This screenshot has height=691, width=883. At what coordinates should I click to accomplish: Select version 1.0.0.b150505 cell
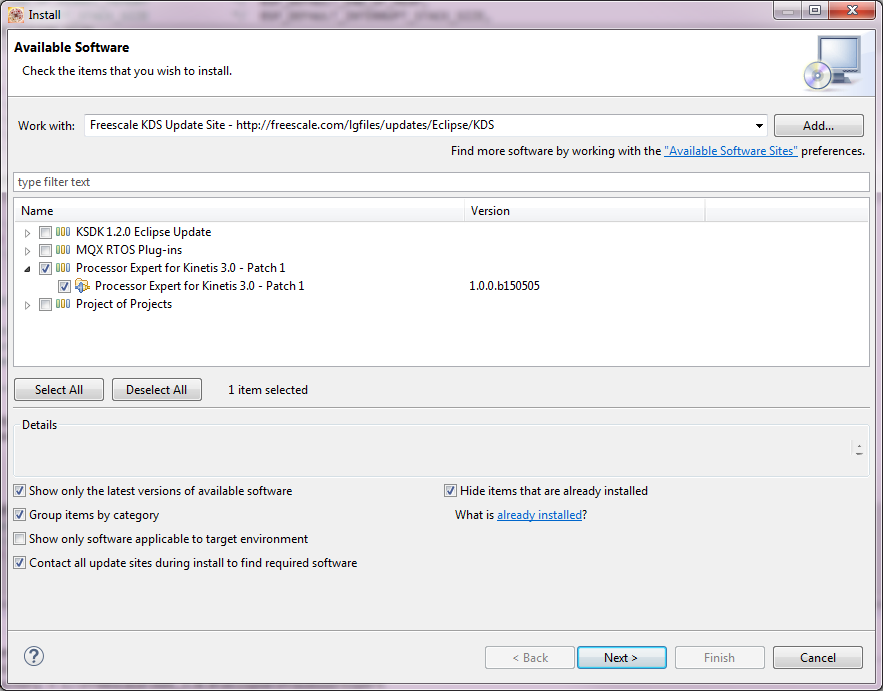pos(504,286)
